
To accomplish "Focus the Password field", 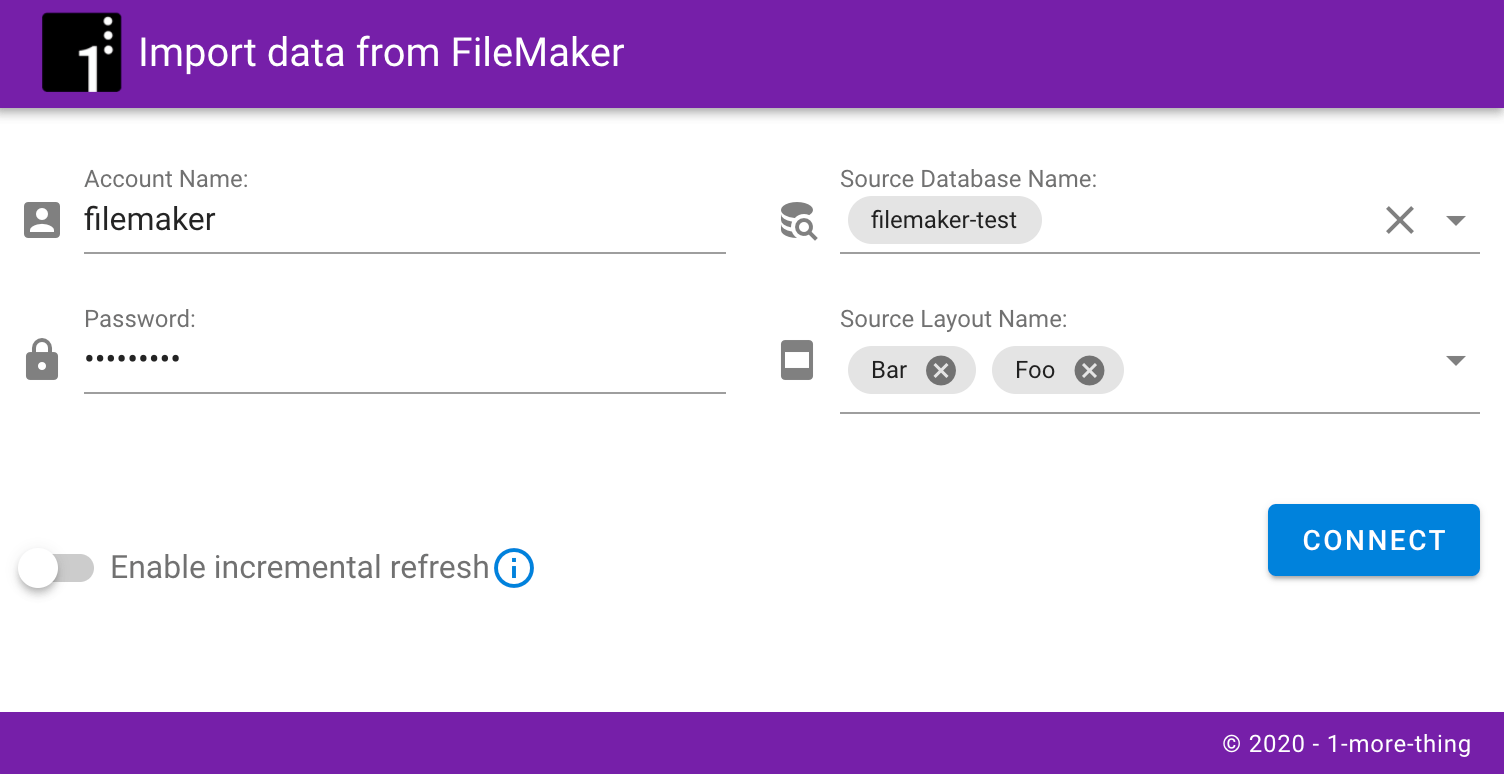I will pyautogui.click(x=405, y=359).
